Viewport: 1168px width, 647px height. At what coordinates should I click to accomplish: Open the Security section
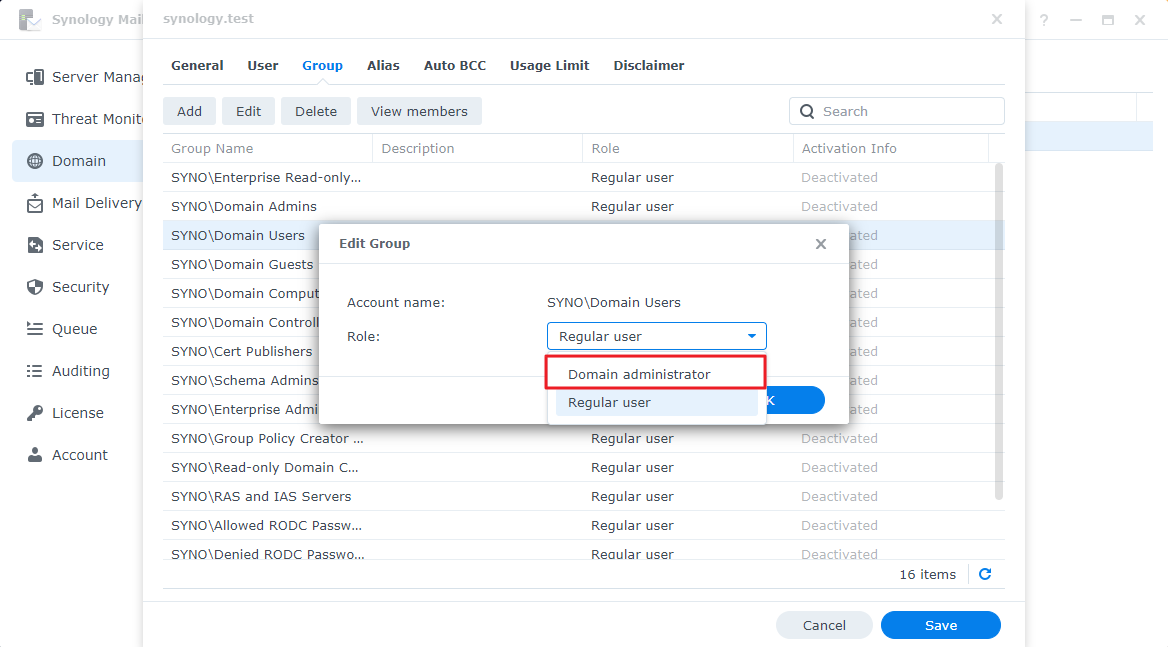(x=80, y=287)
